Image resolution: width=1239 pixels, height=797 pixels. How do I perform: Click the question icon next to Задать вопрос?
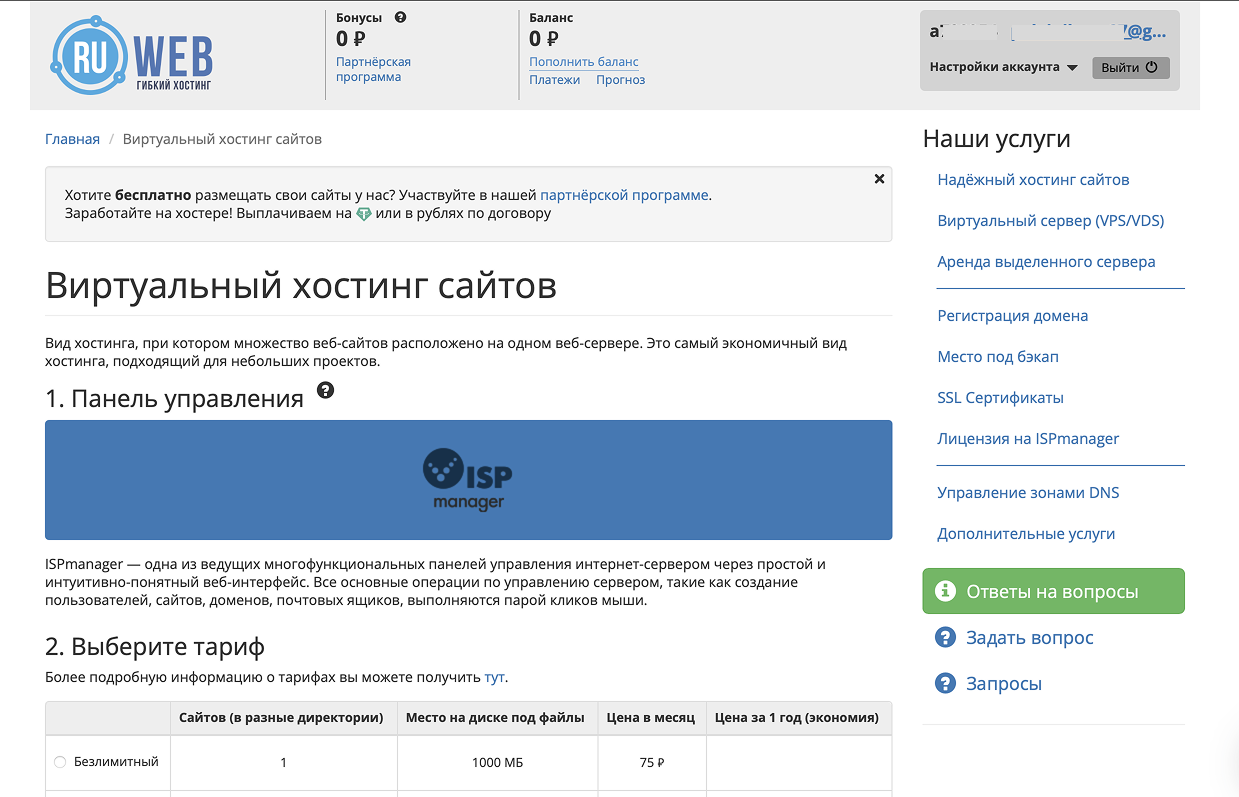(x=945, y=637)
